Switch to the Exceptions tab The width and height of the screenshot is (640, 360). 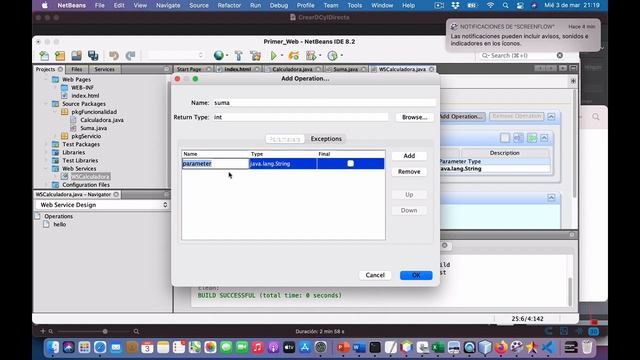pos(326,139)
